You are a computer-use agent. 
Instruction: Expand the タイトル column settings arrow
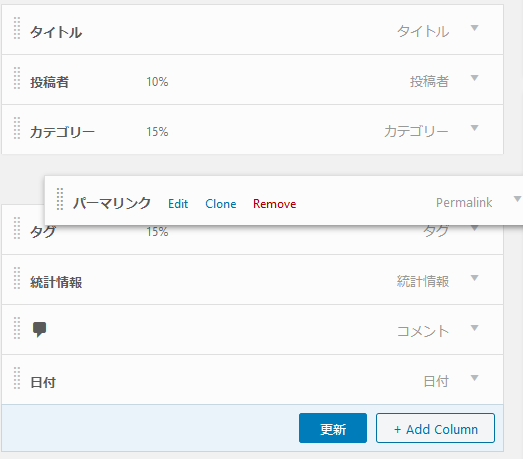pos(474,28)
